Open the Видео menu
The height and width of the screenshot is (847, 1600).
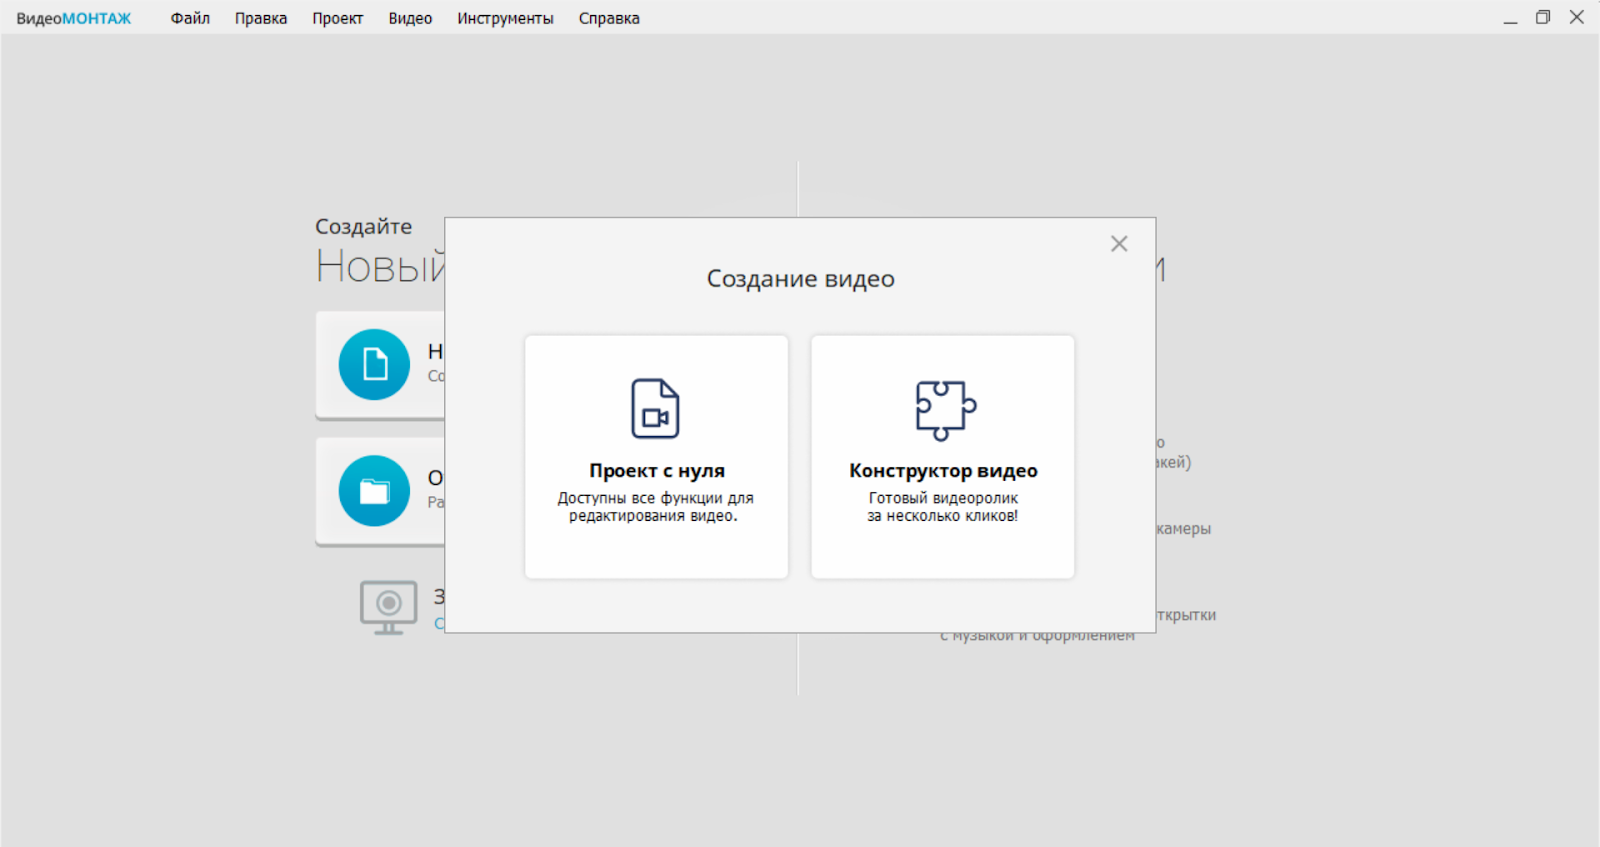pos(410,18)
